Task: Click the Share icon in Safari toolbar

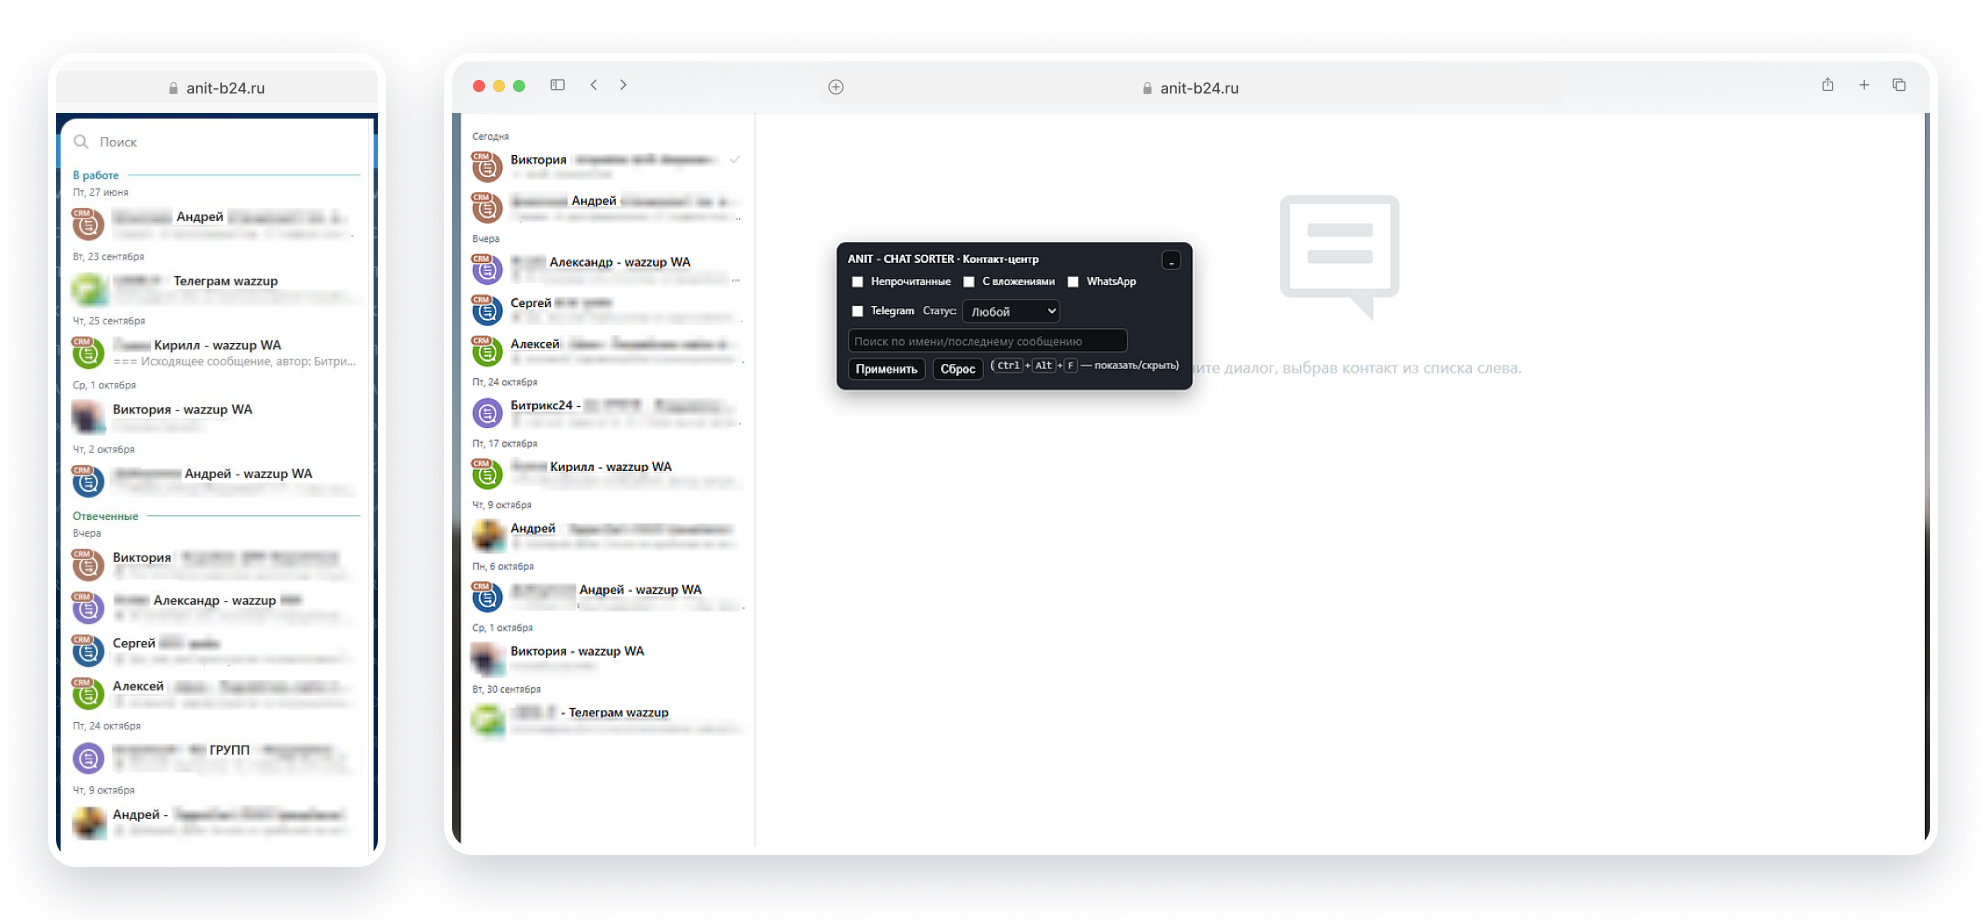Action: pos(1827,86)
